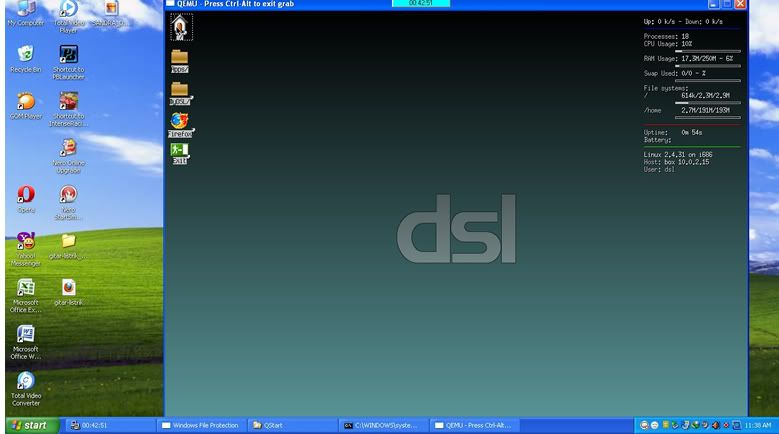Screen dimensions: 779x434
Task: Open Microsoft Office Excel shortcut
Action: [x=26, y=295]
